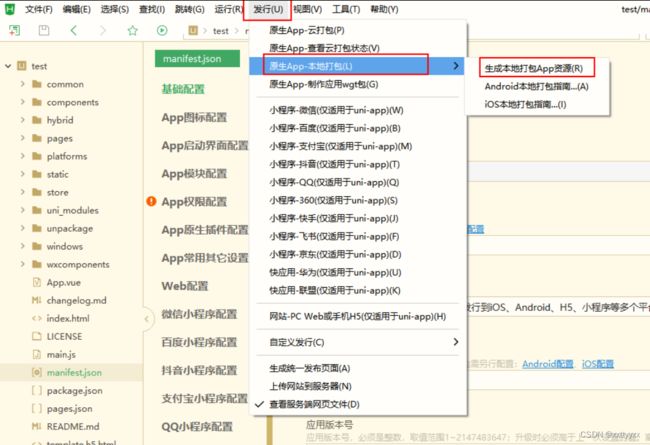Select 原生App-制作应用wgt包(G)
The width and height of the screenshot is (650, 445).
(324, 85)
